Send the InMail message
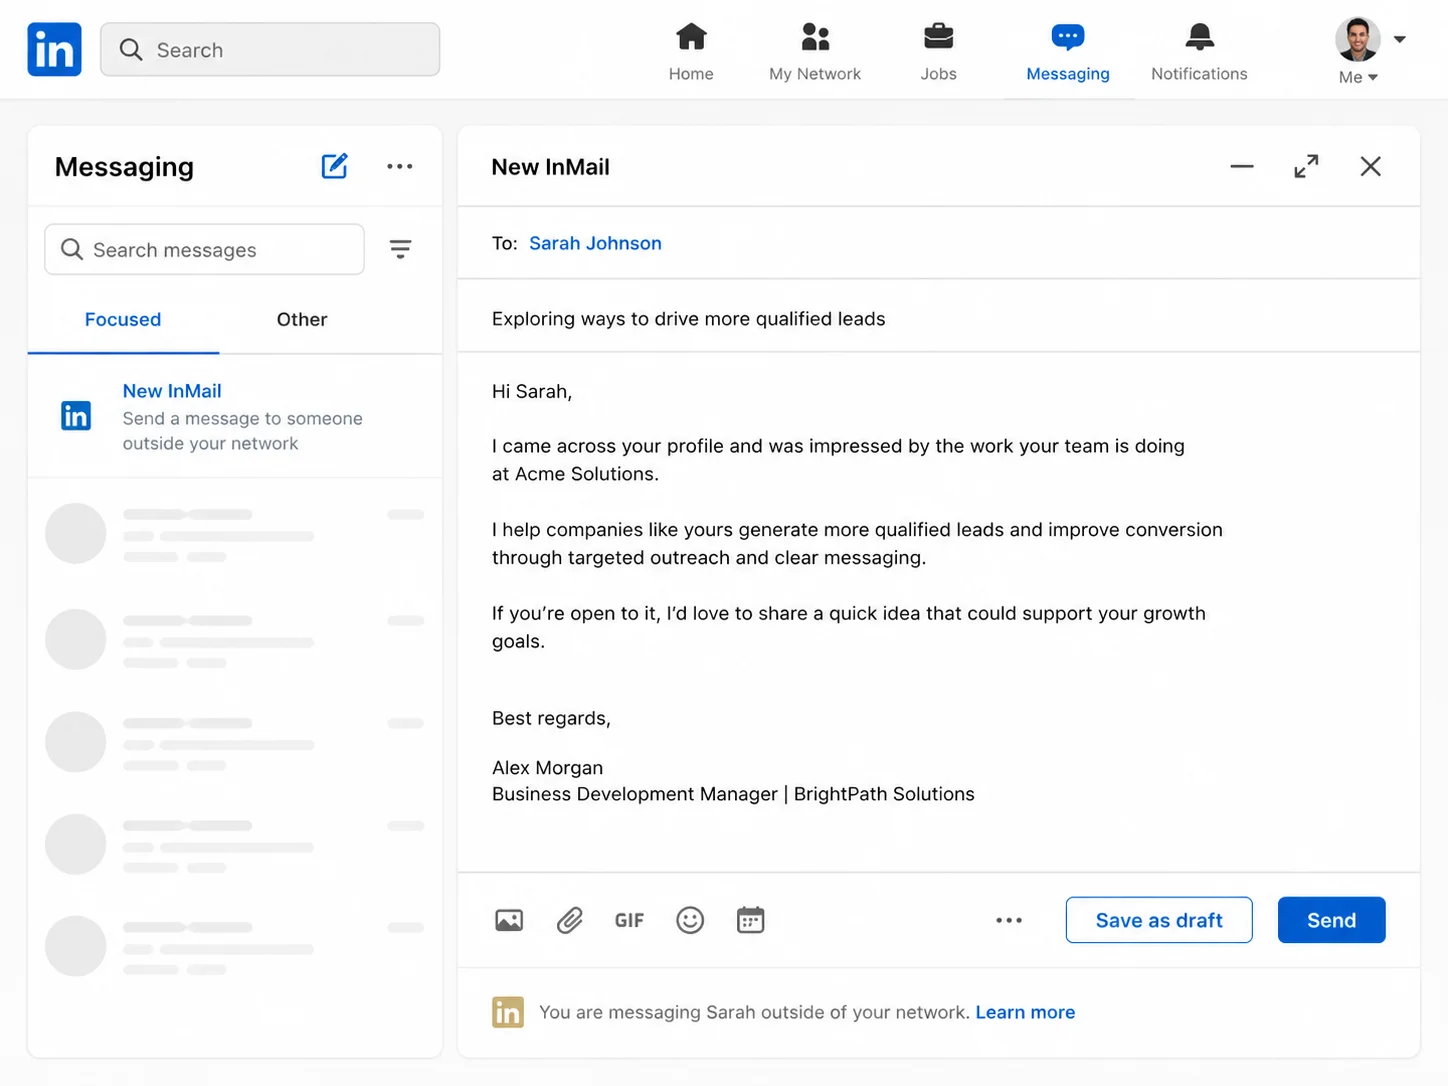 click(1331, 920)
